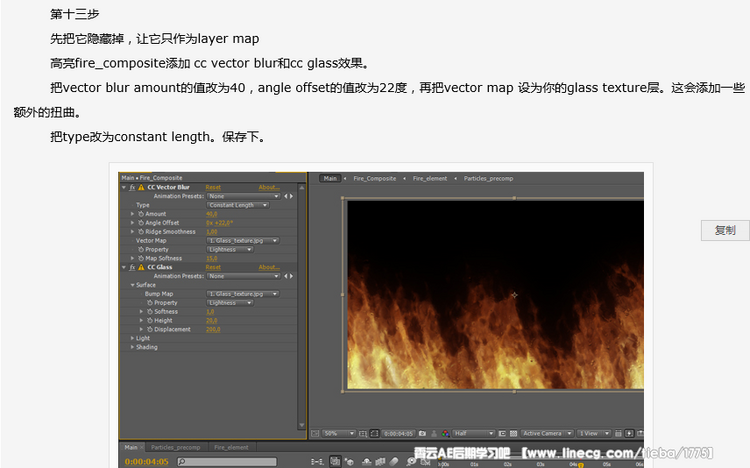Screen dimensions: 750x468
Task: Click Height value 20.0
Action: [211, 321]
